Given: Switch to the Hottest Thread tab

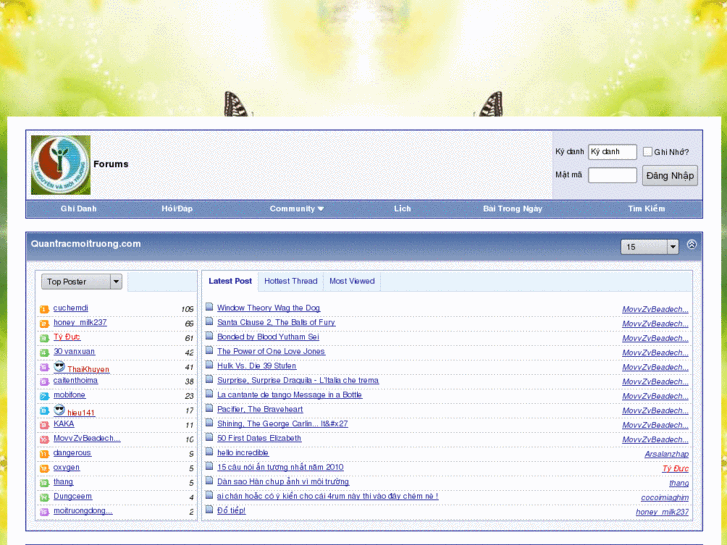Looking at the screenshot, I should click(x=291, y=281).
